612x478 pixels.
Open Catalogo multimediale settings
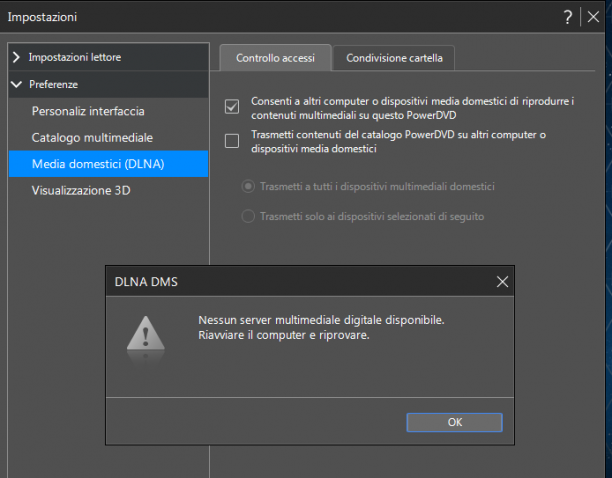point(108,137)
